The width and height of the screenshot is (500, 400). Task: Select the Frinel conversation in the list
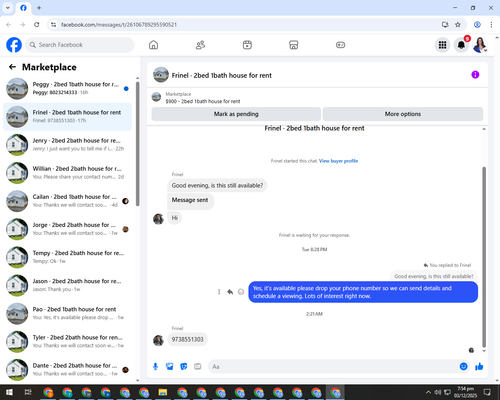tap(68, 117)
